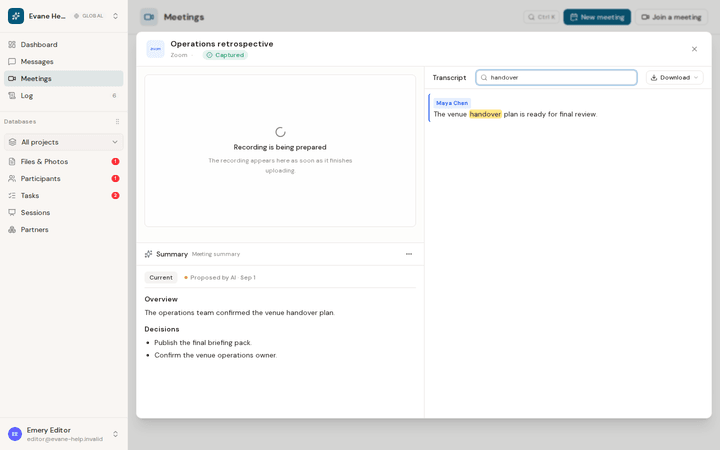Click the New meeting button
Screen dimensions: 720x450
point(597,17)
